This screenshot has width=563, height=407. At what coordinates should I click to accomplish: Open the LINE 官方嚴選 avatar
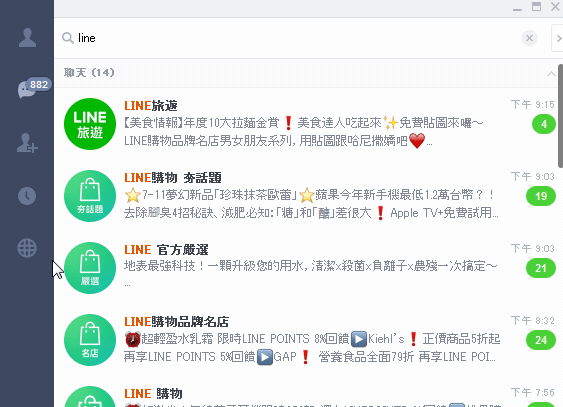coord(90,268)
